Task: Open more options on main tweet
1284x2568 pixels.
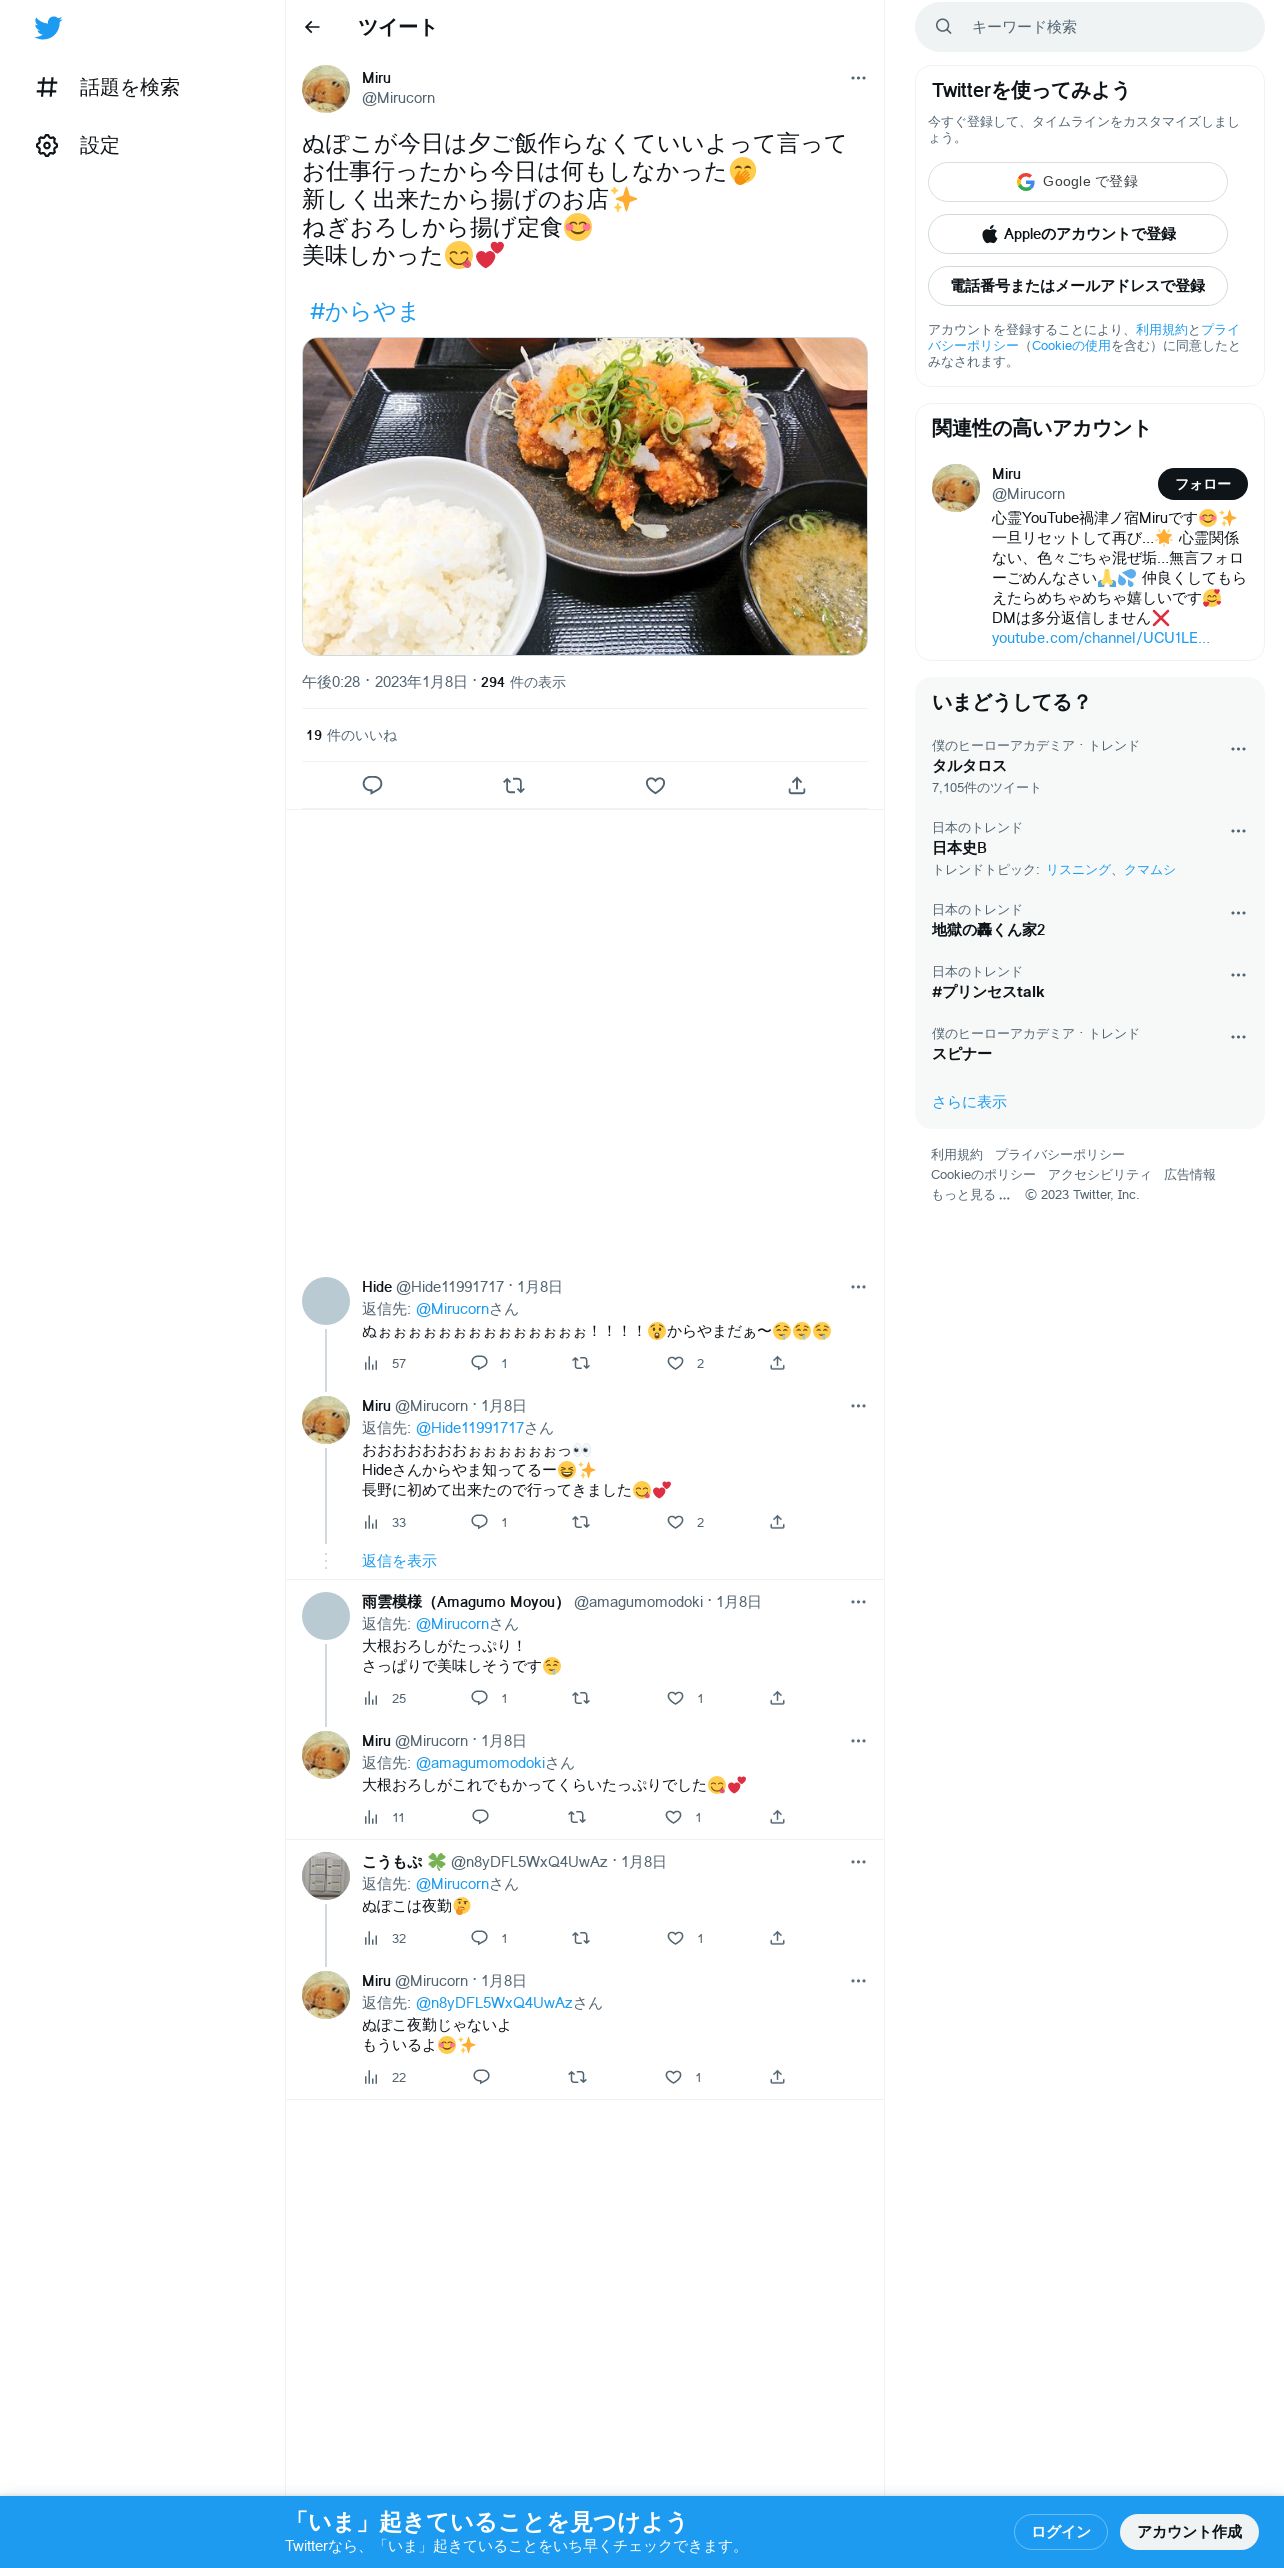Action: point(858,78)
